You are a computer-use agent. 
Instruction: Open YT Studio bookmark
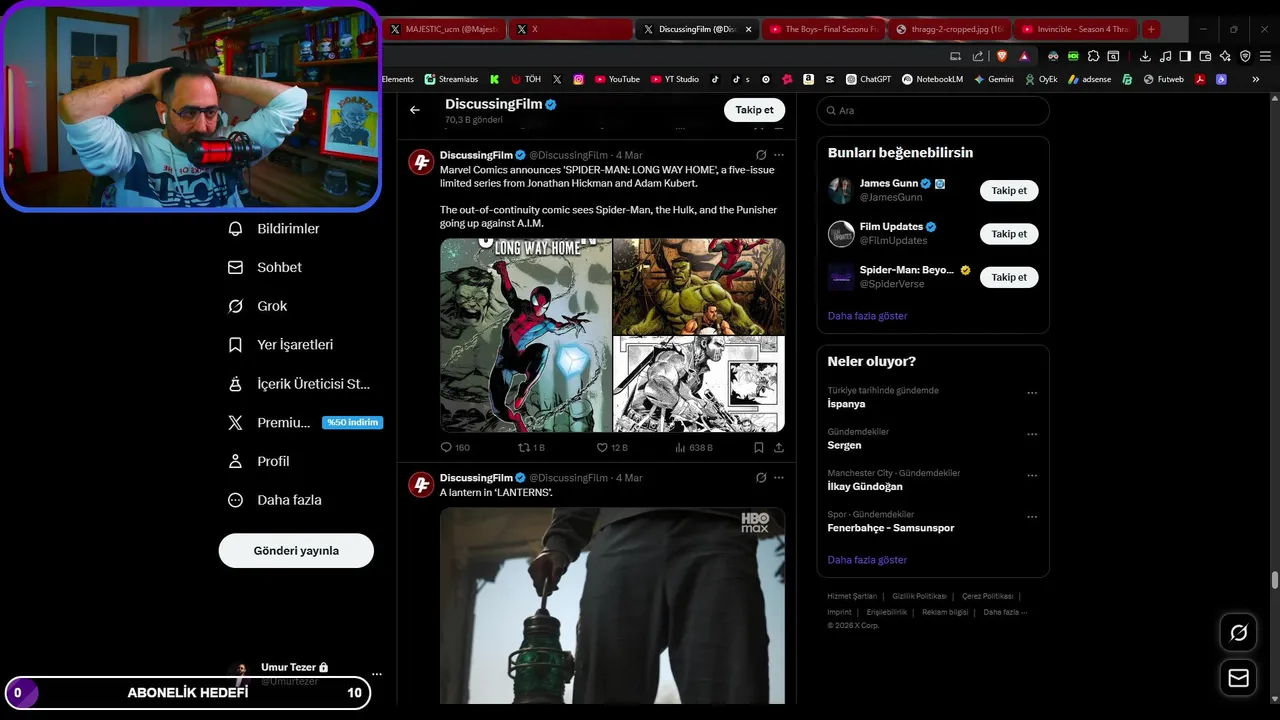point(675,79)
